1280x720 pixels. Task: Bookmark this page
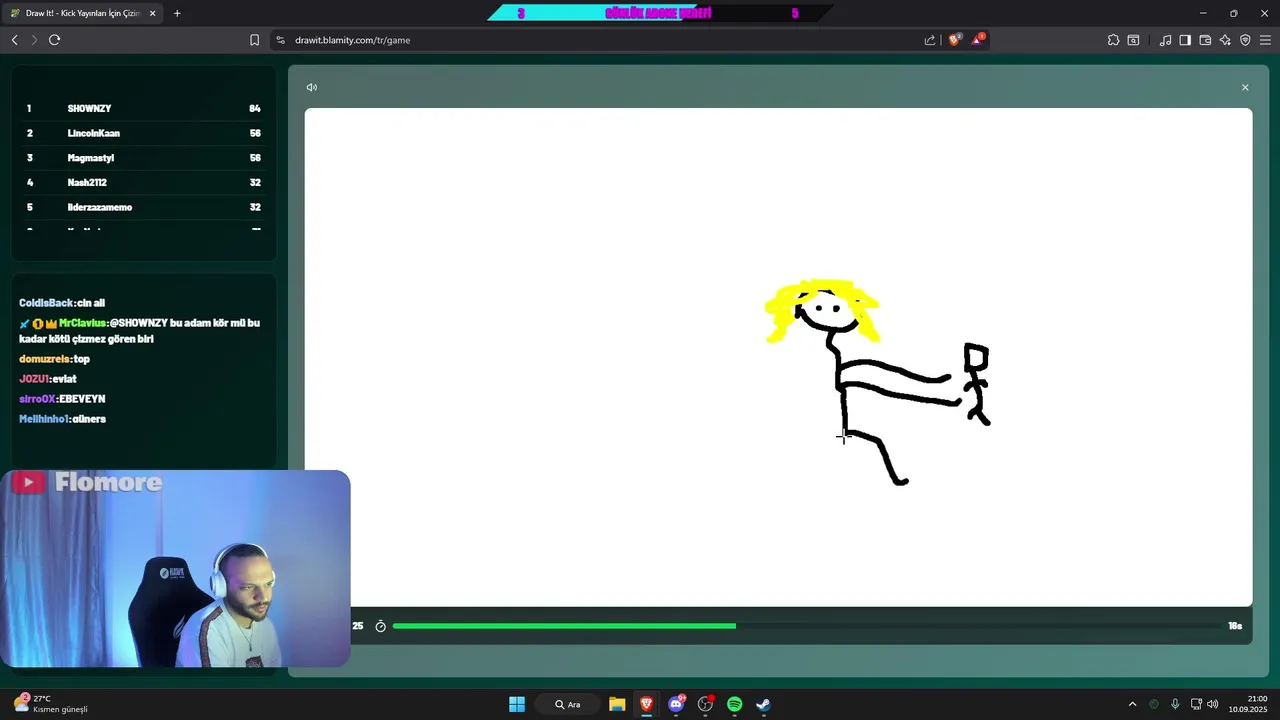[255, 40]
